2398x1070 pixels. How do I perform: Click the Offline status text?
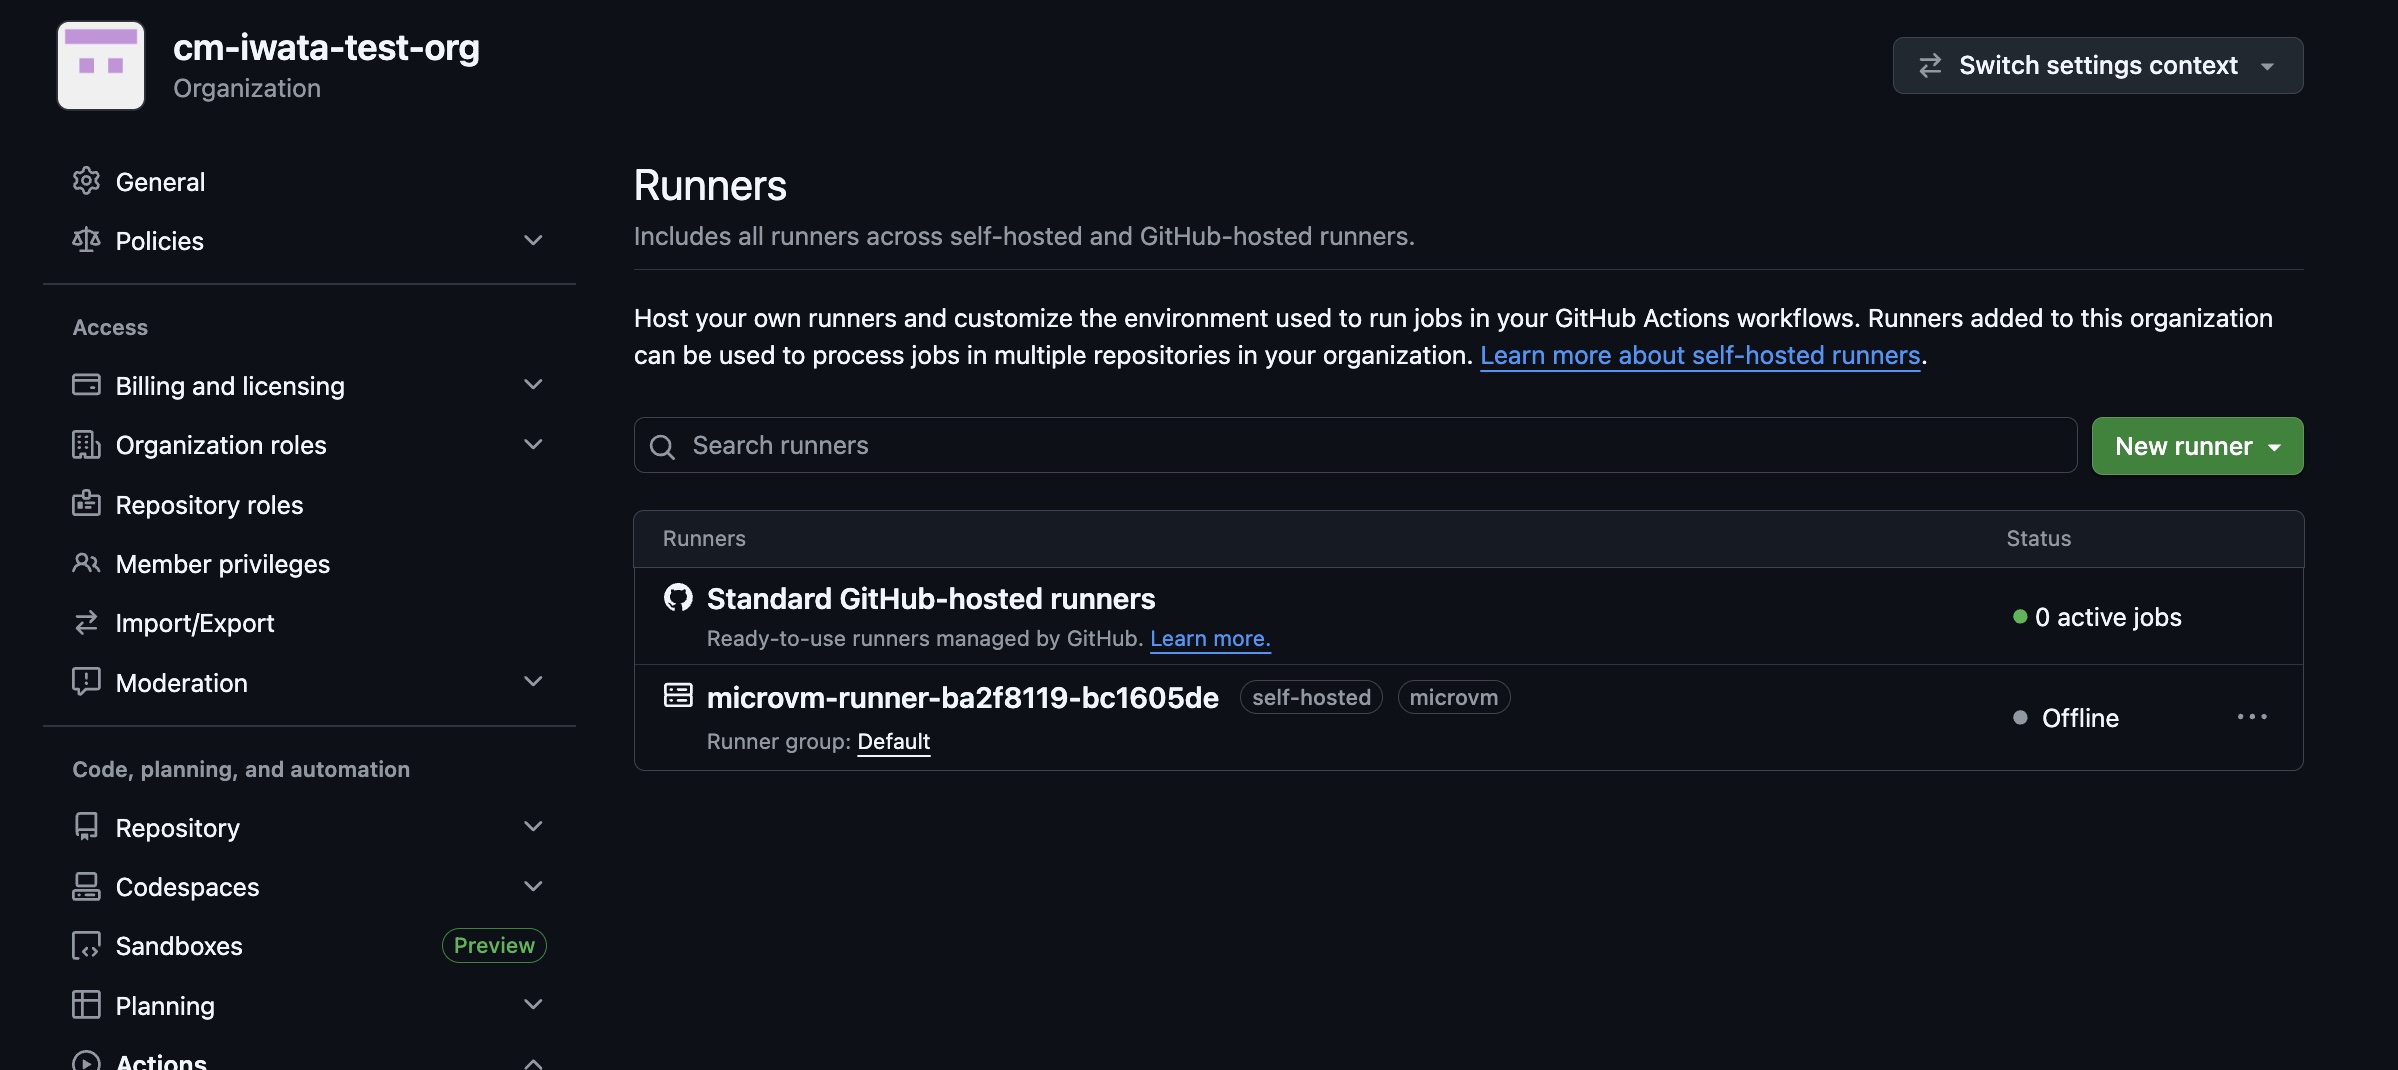pyautogui.click(x=2080, y=718)
